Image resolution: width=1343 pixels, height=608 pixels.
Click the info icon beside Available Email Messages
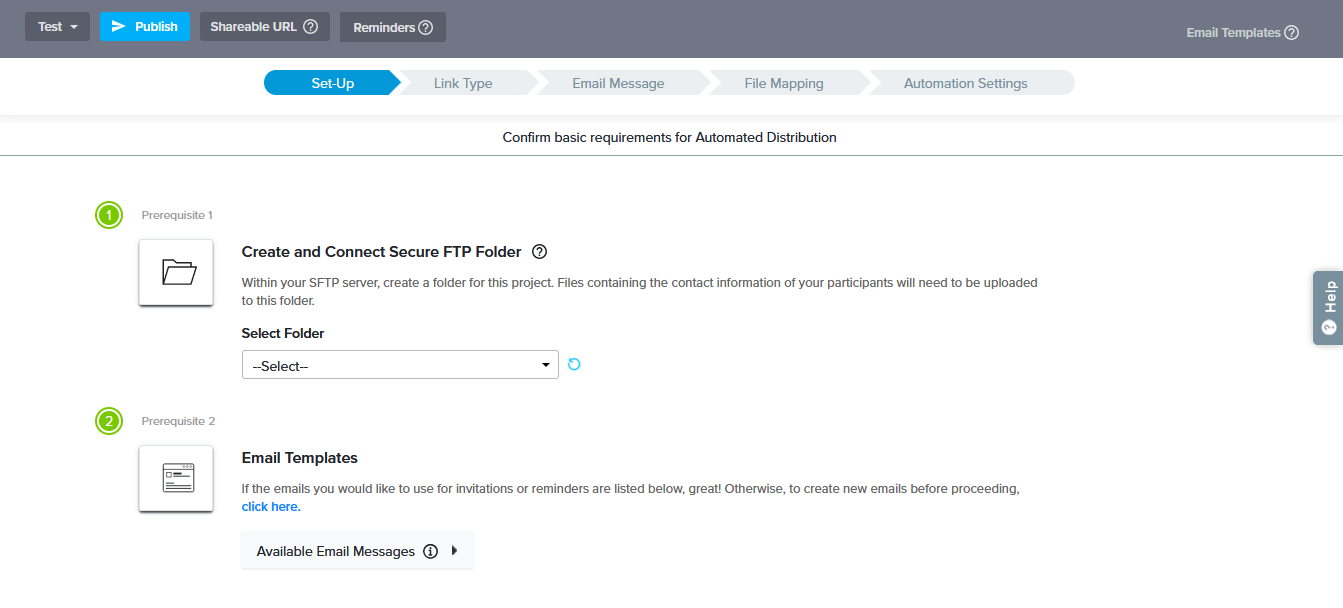point(431,551)
